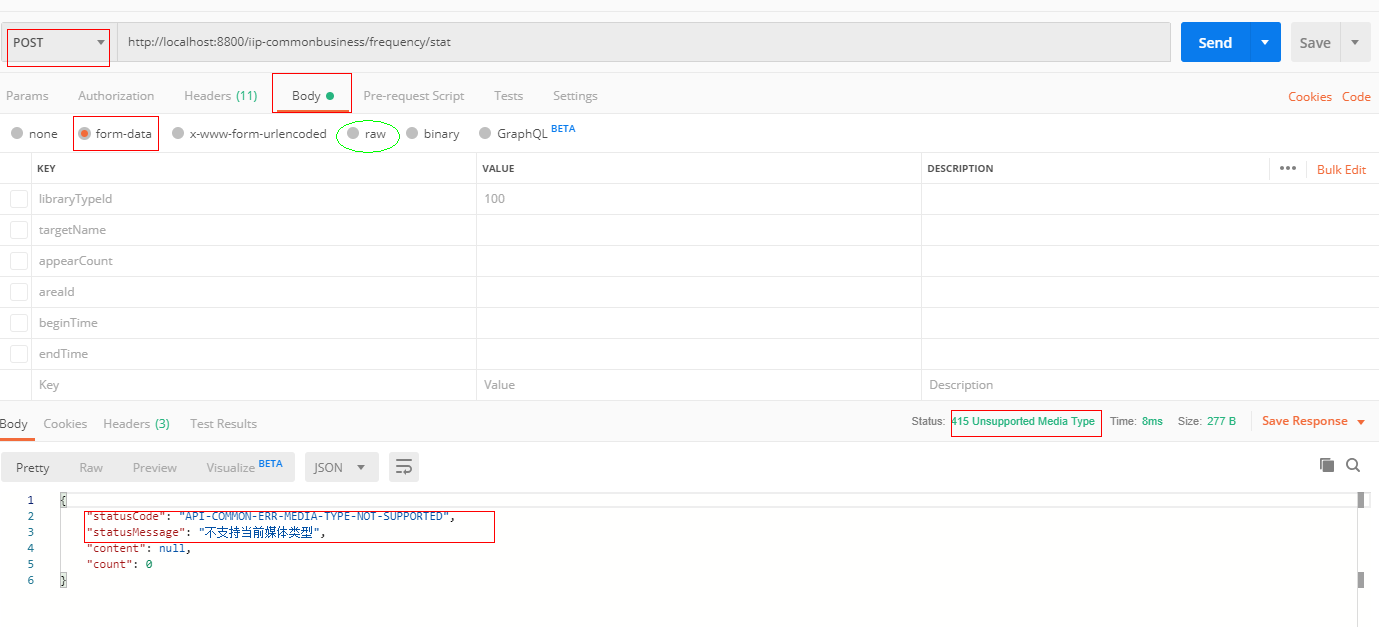1379x627 pixels.
Task: Click the appearCount key cell
Action: click(254, 261)
